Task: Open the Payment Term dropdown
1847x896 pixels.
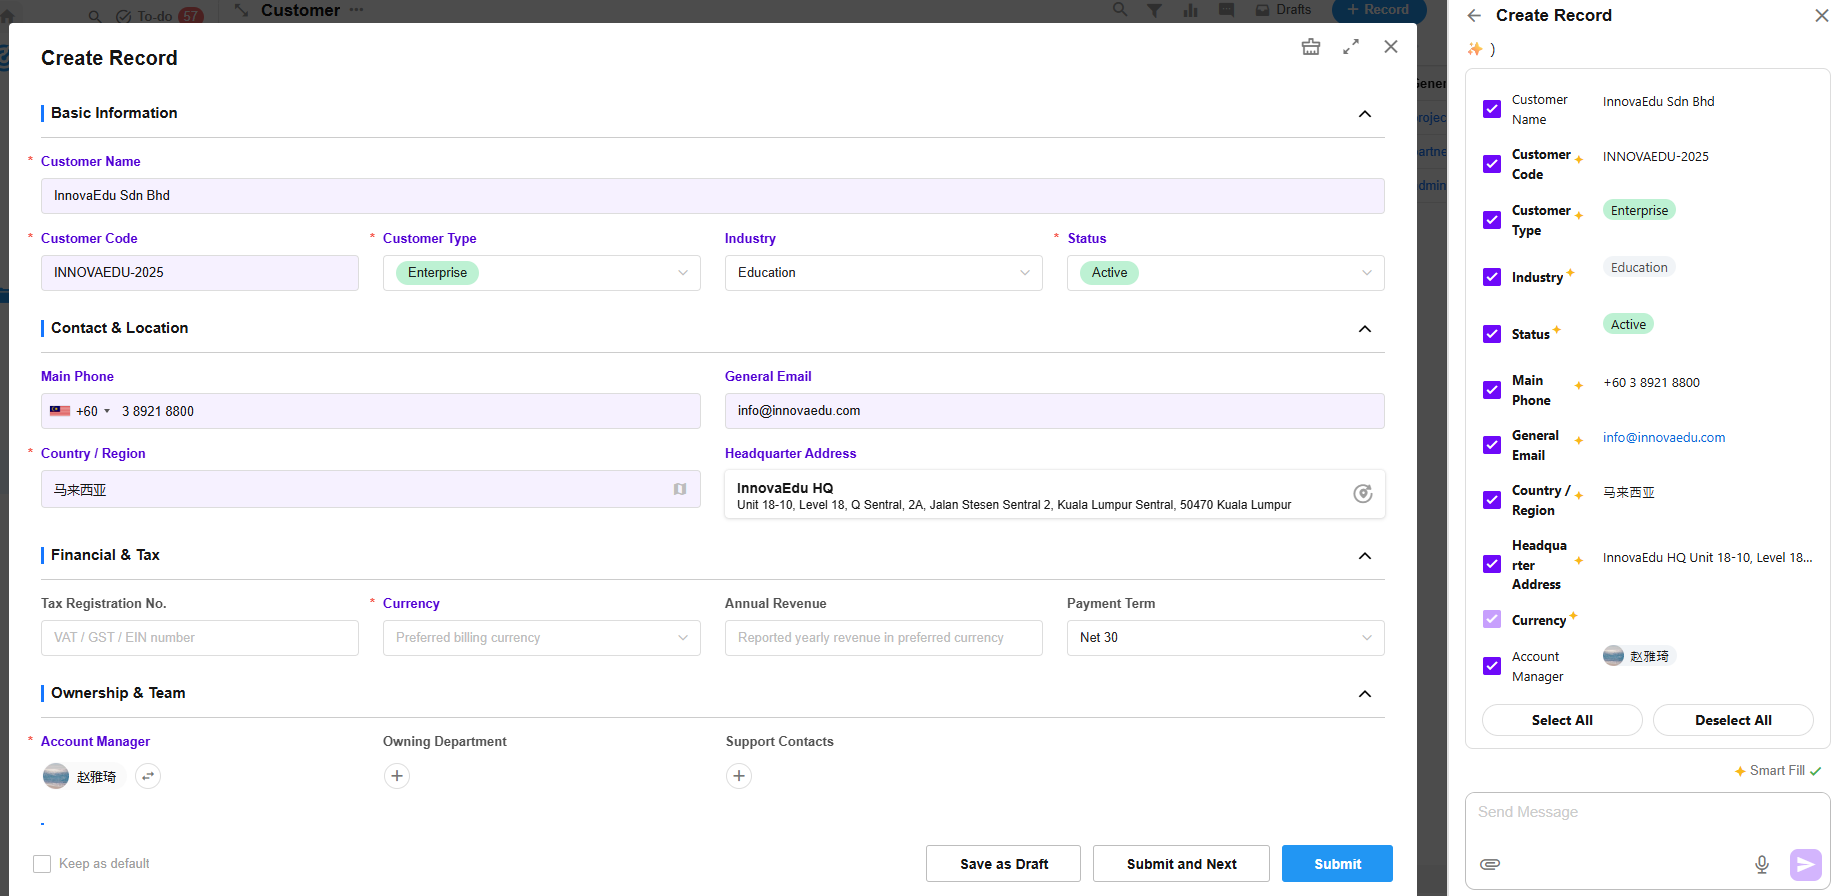Action: coord(1225,638)
